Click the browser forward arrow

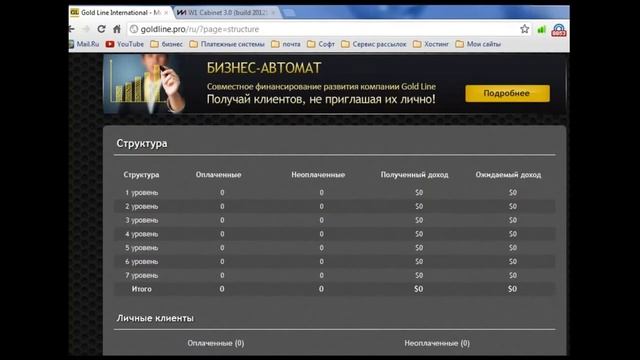click(86, 29)
